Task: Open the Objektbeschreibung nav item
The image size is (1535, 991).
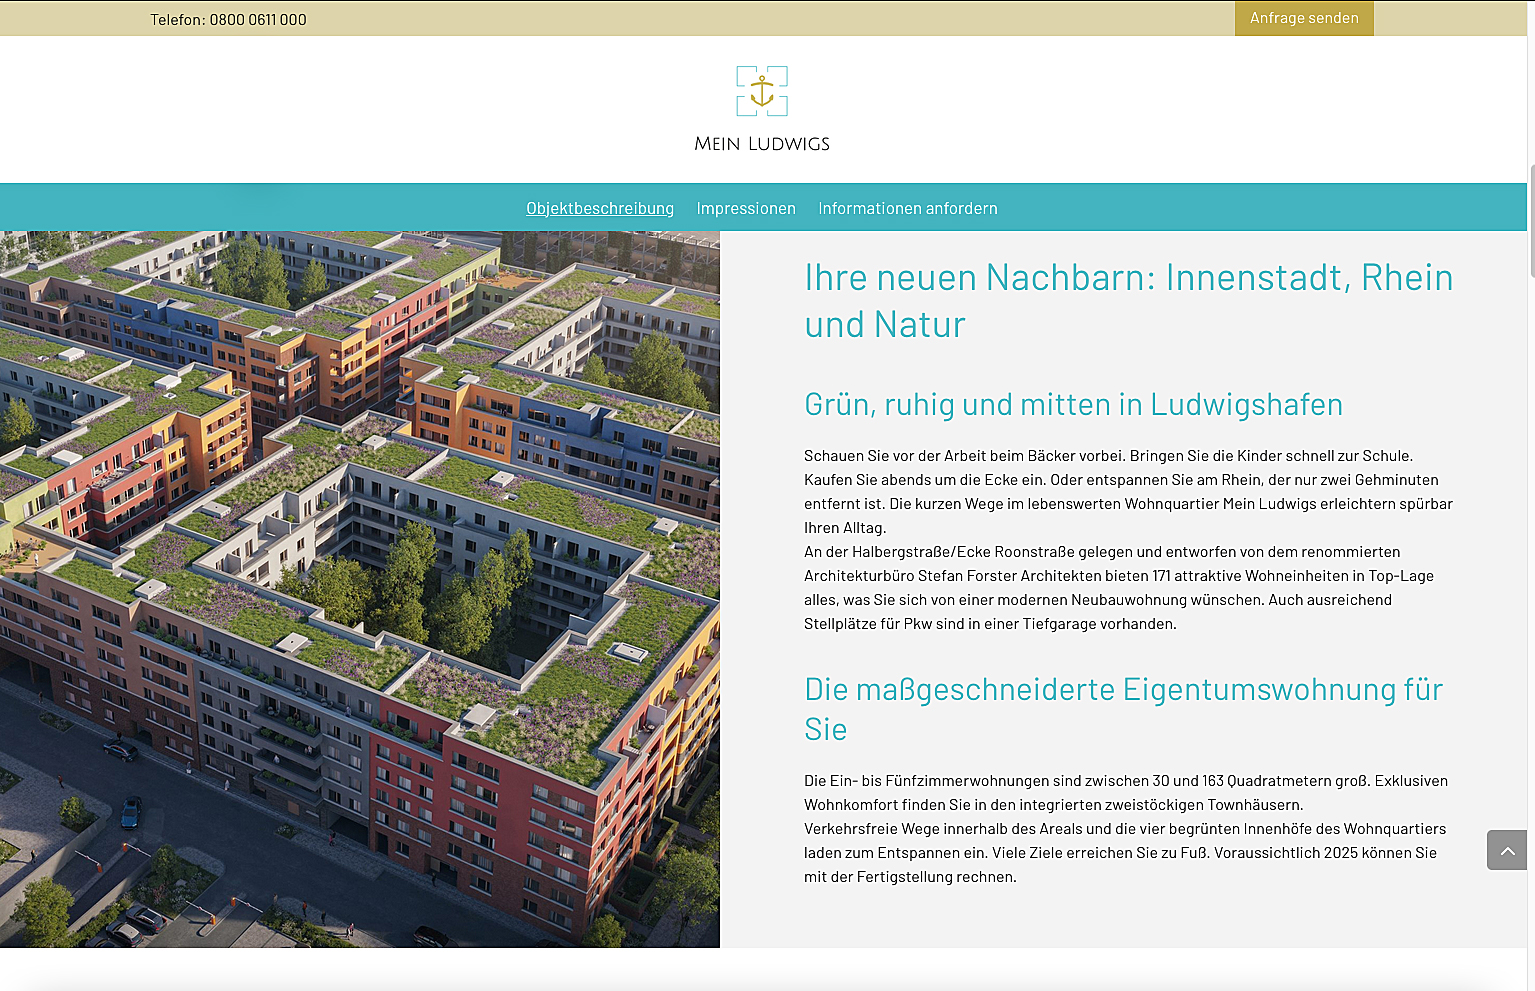Action: coord(600,208)
